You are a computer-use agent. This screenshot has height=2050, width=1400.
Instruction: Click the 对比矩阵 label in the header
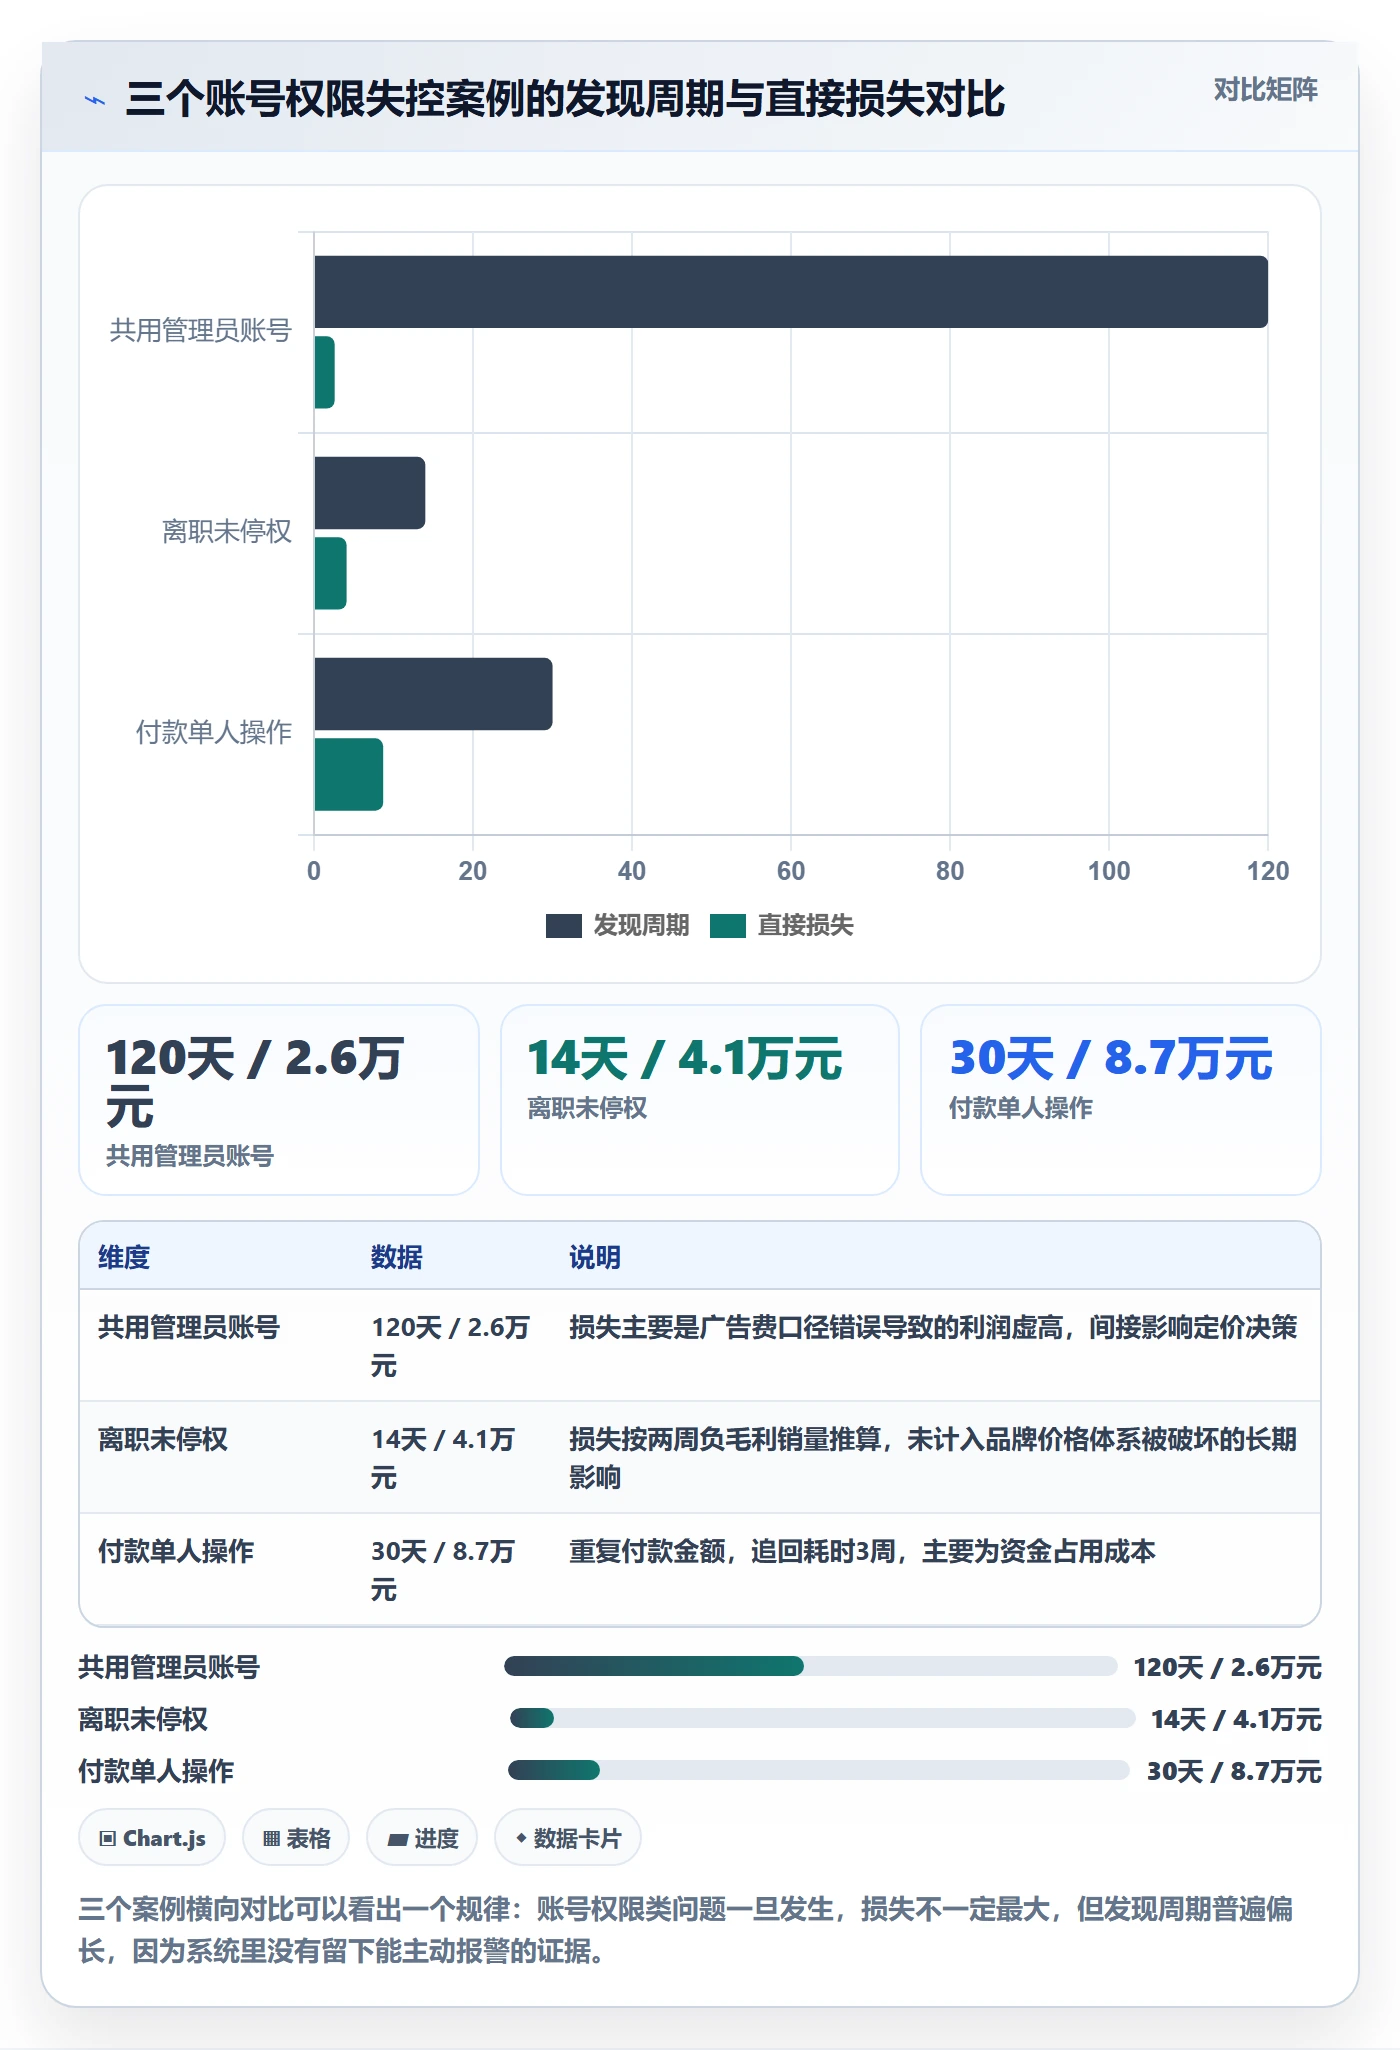tap(1265, 90)
